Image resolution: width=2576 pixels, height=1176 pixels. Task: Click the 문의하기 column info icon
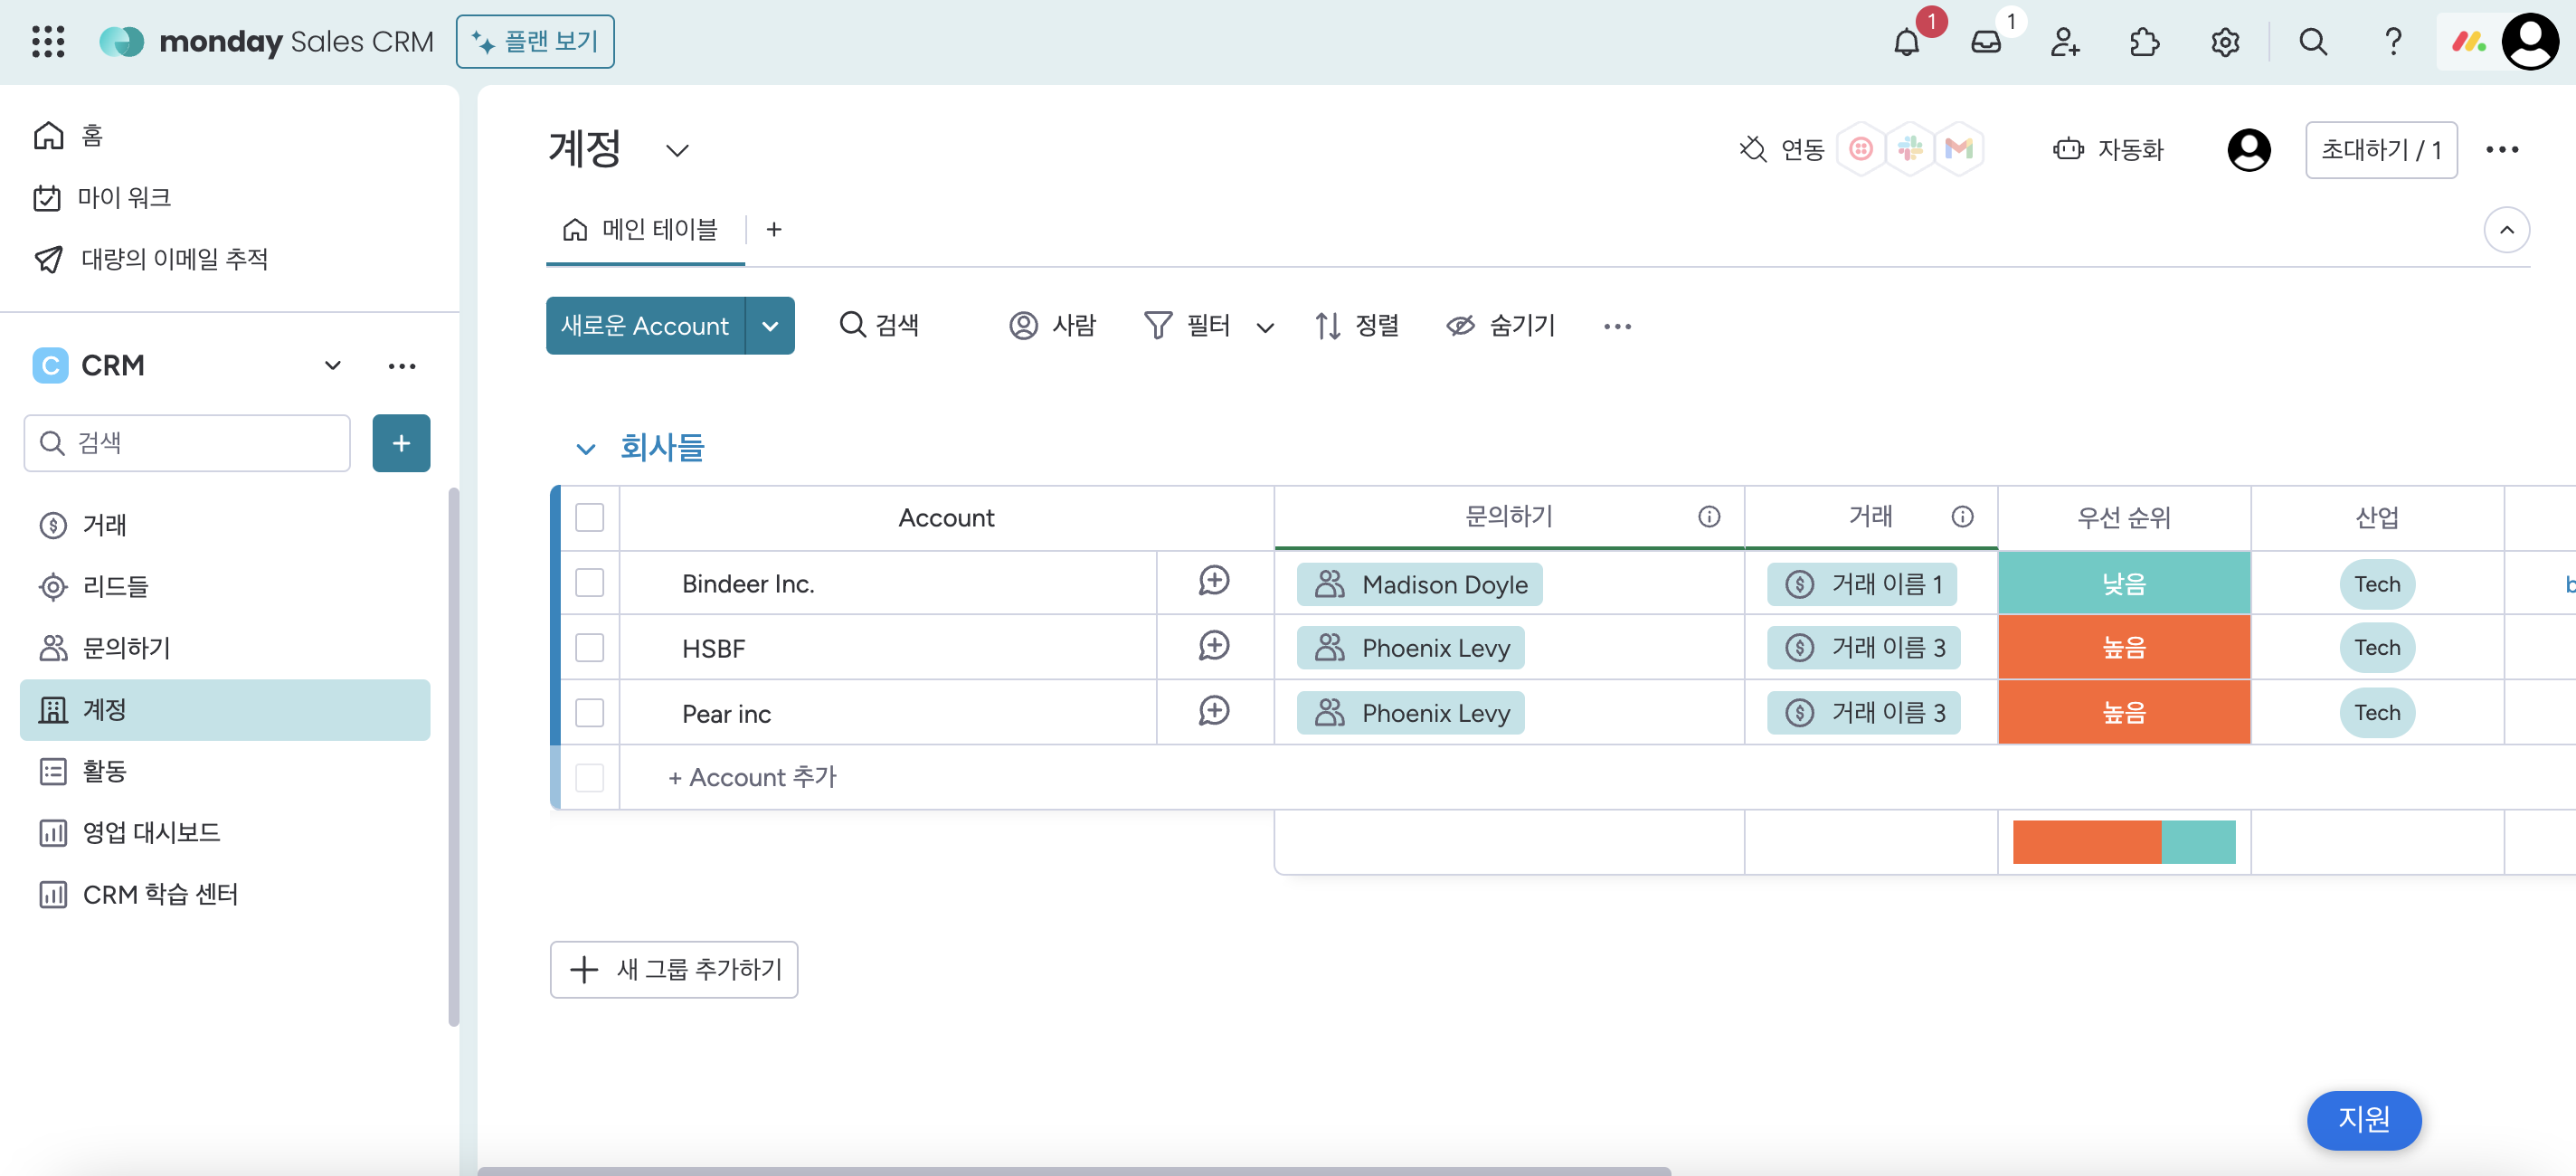click(x=1708, y=517)
